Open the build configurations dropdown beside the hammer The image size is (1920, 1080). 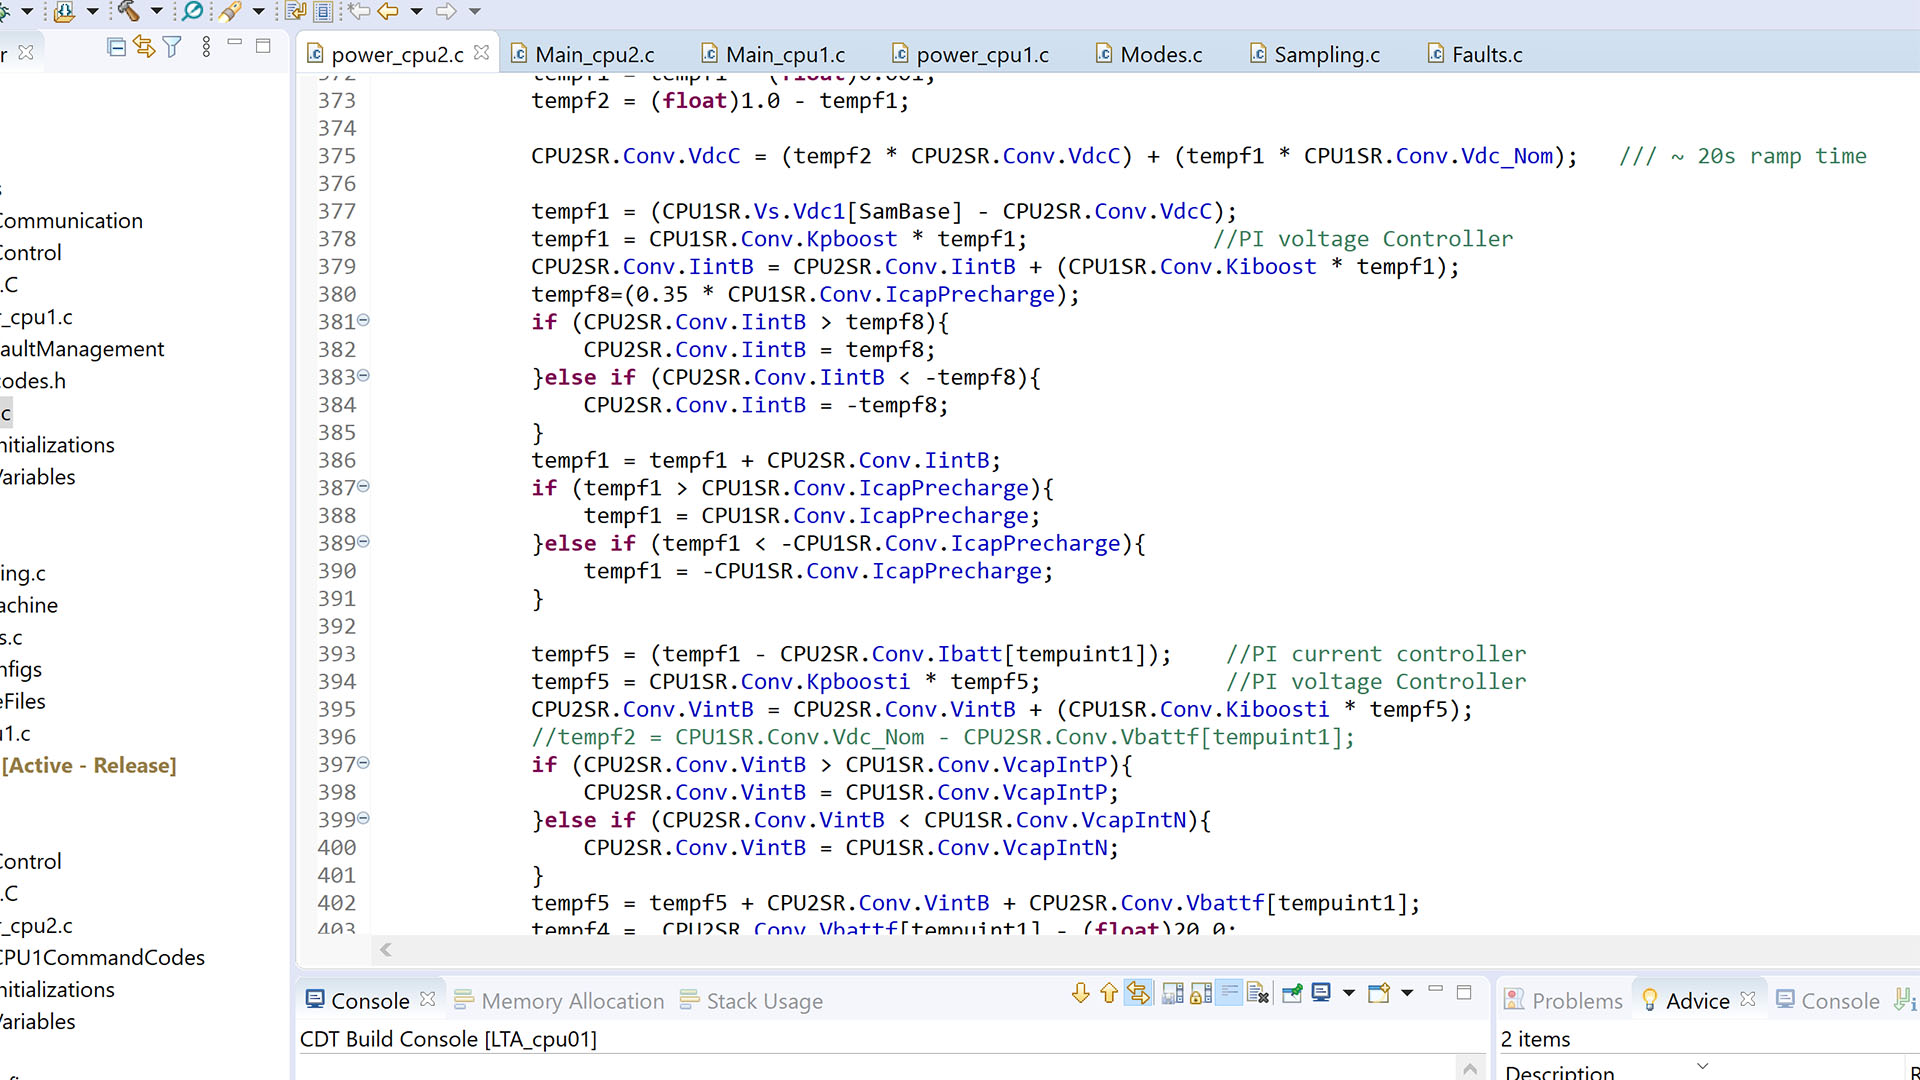coord(156,12)
